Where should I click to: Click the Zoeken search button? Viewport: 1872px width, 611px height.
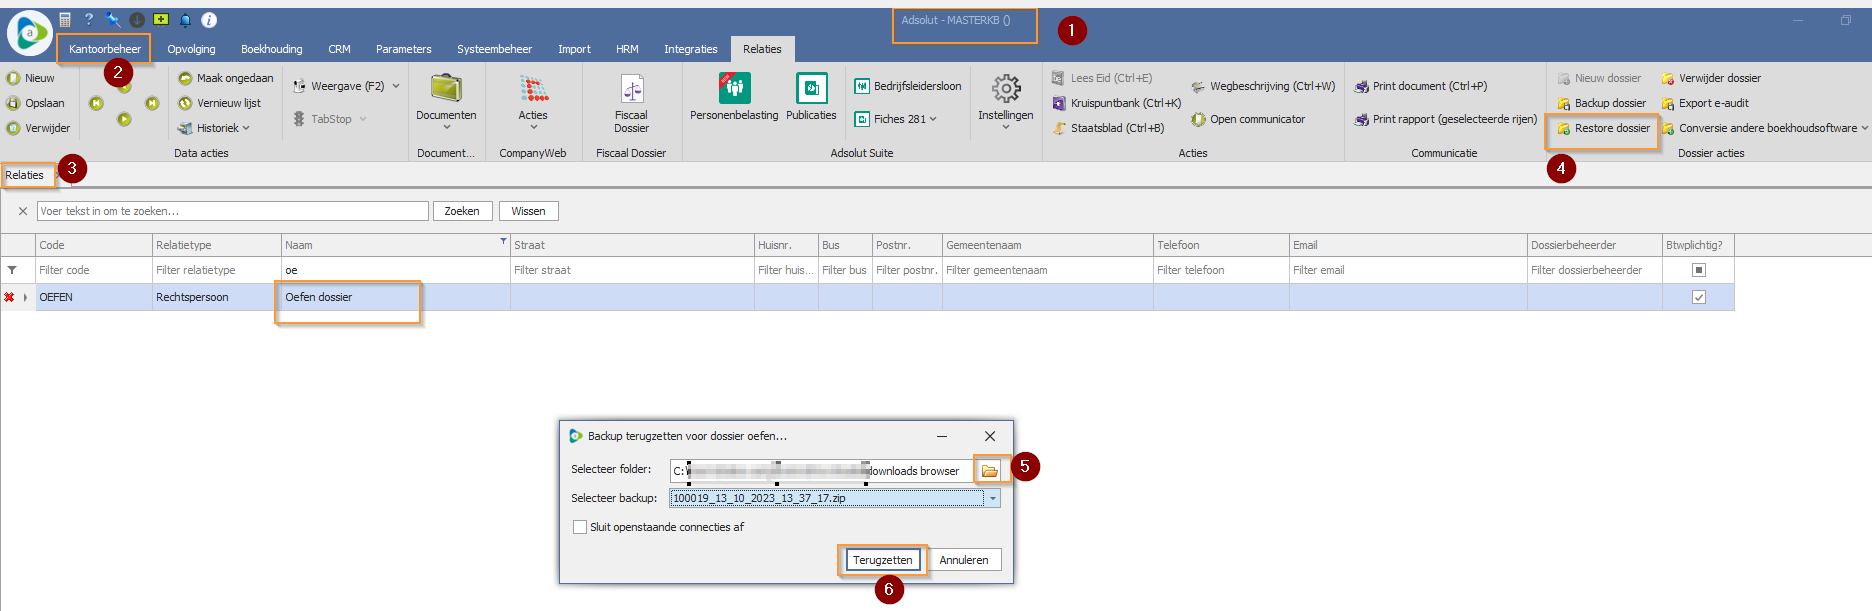click(462, 211)
